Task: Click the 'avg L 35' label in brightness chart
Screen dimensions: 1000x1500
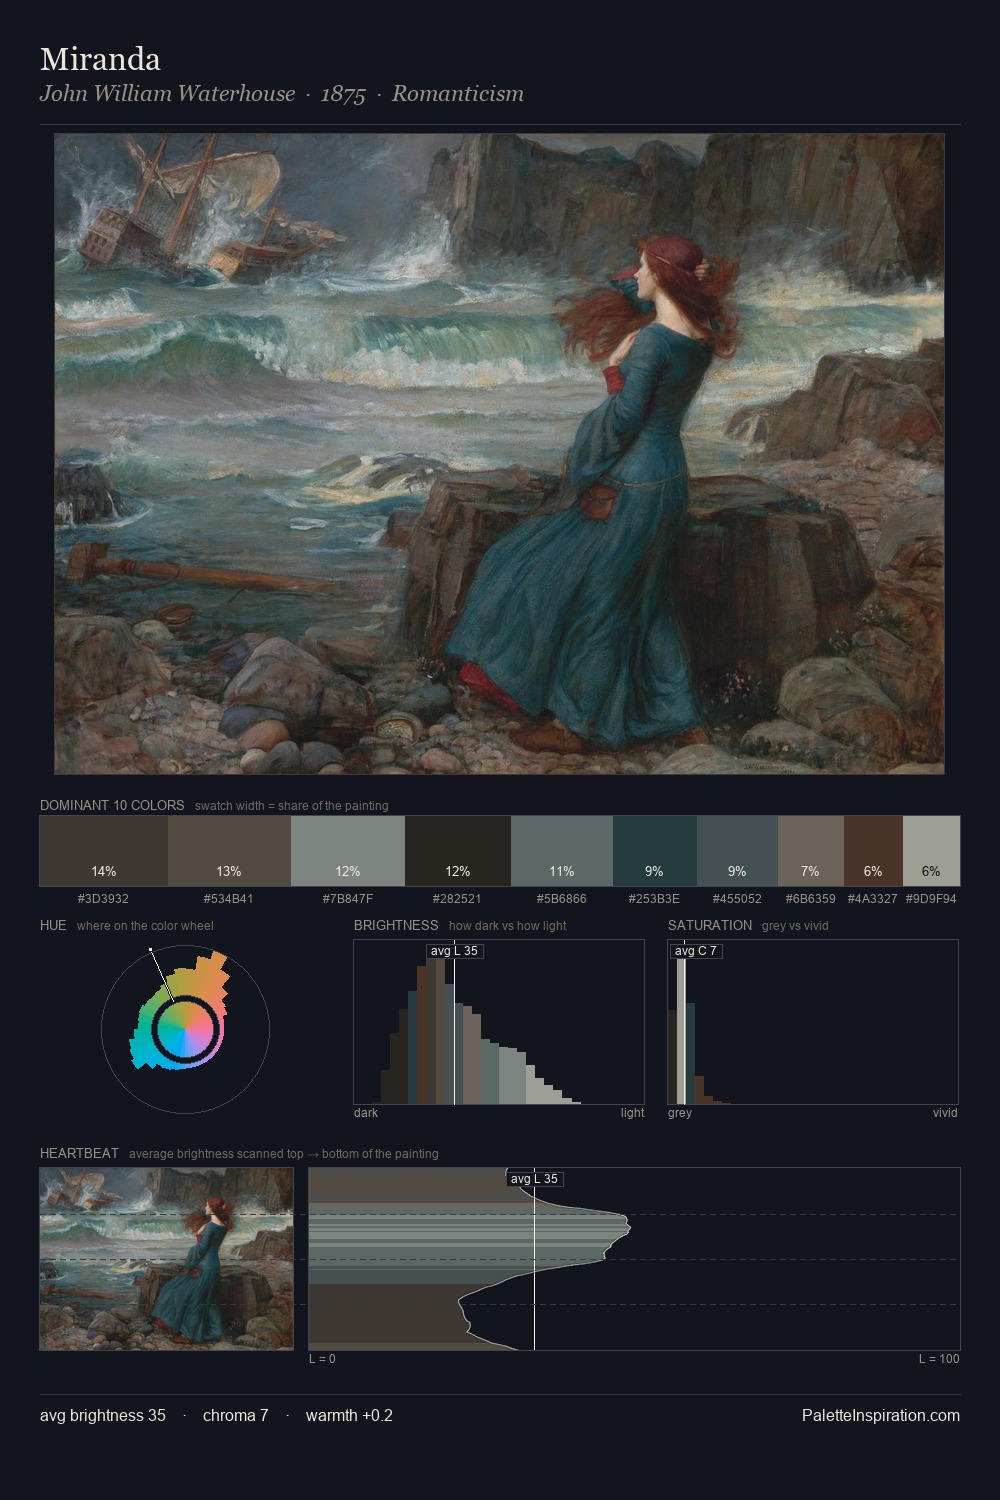Action: coord(455,951)
